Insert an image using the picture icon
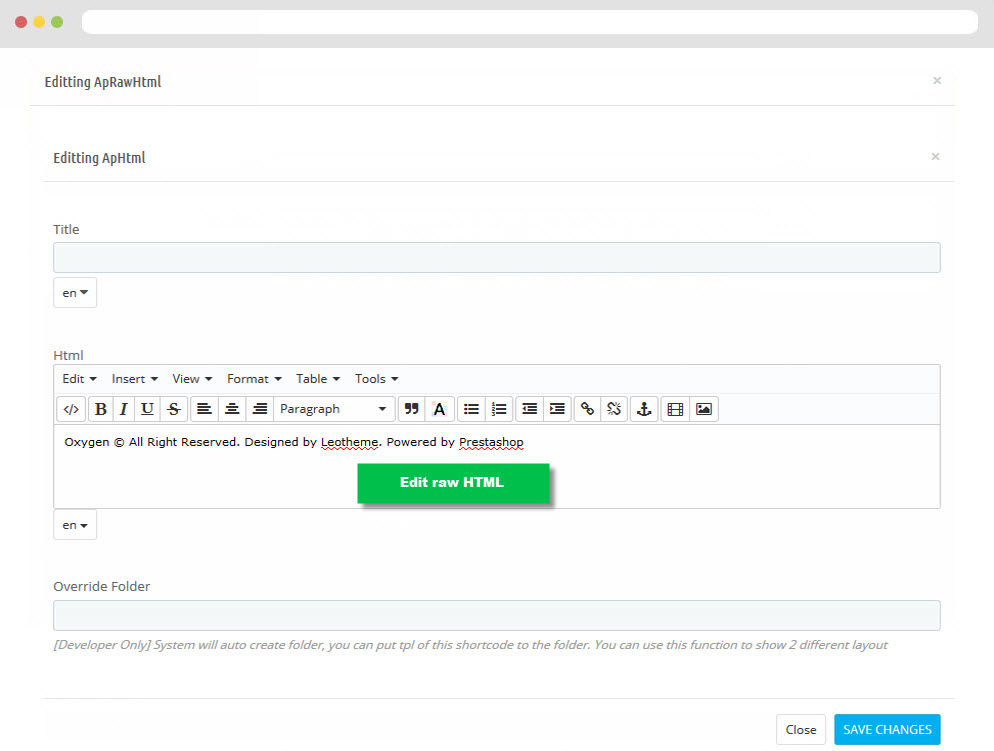994x751 pixels. coord(704,409)
